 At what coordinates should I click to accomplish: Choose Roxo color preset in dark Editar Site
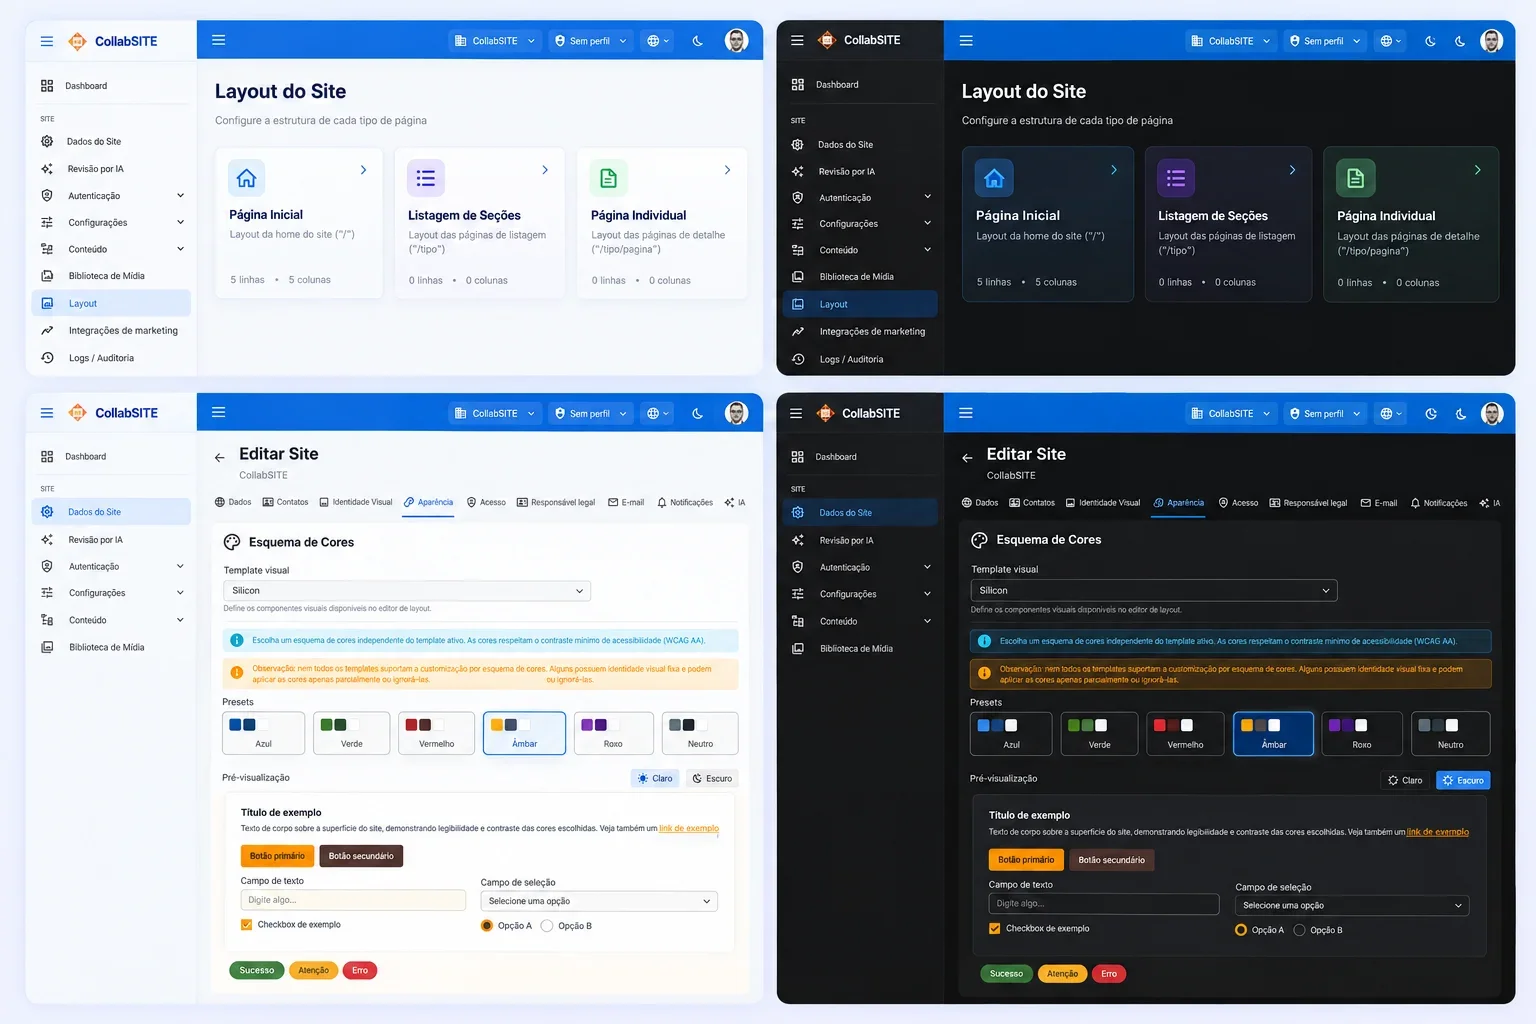click(x=1361, y=734)
